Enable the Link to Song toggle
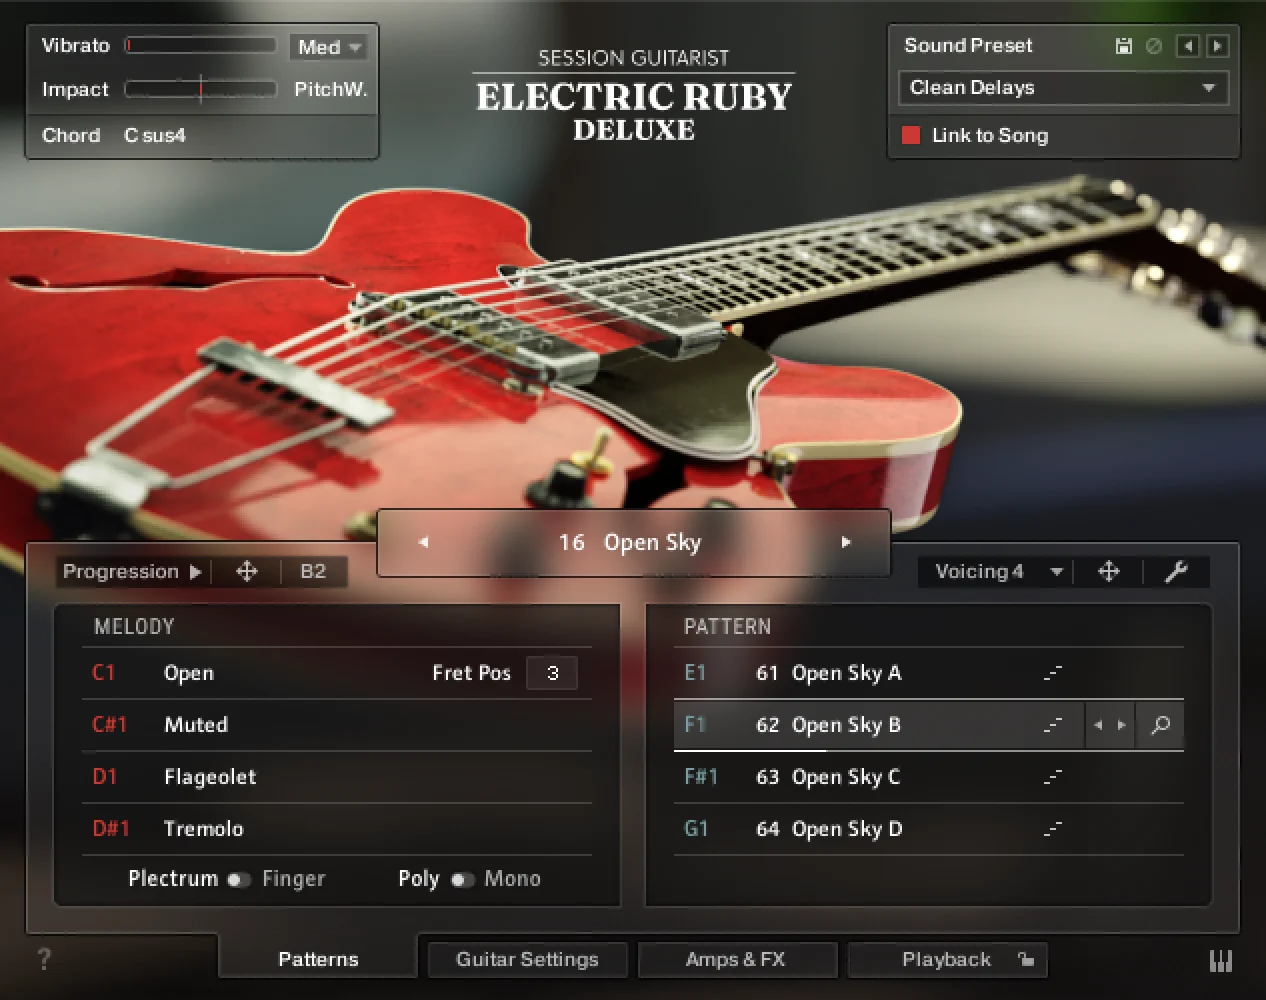 [x=911, y=136]
